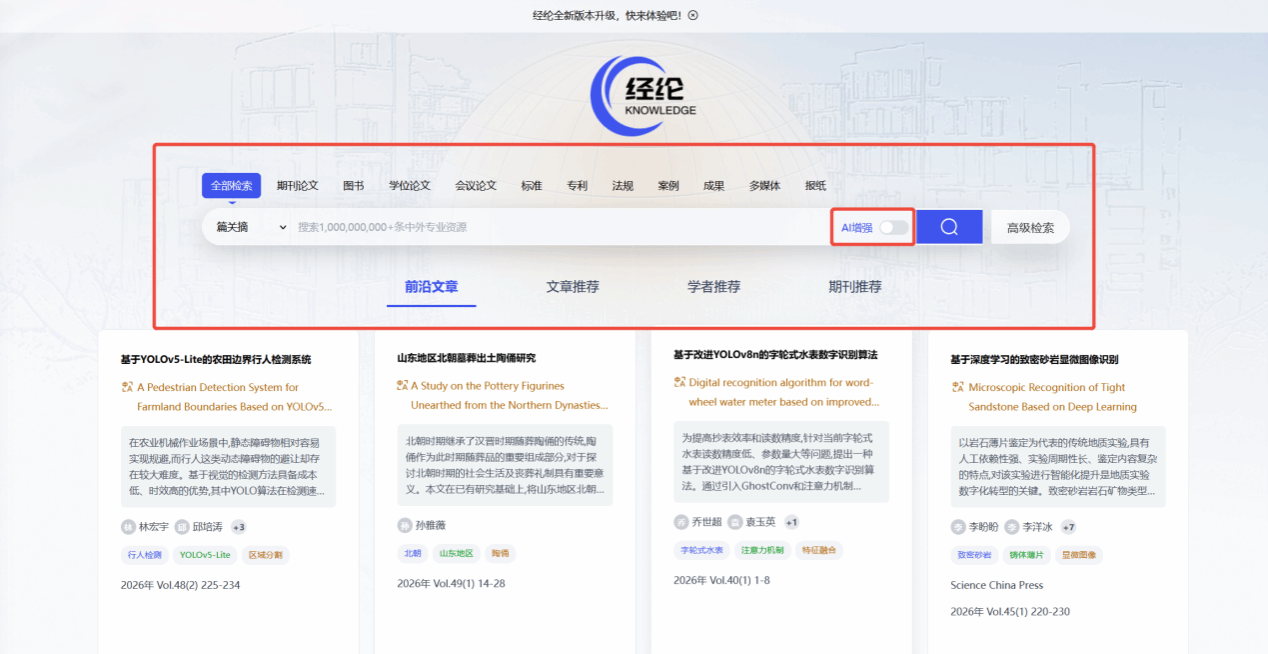The height and width of the screenshot is (654, 1268).
Task: Click translation icon beside Pedestrian Detection System title
Action: [x=127, y=387]
